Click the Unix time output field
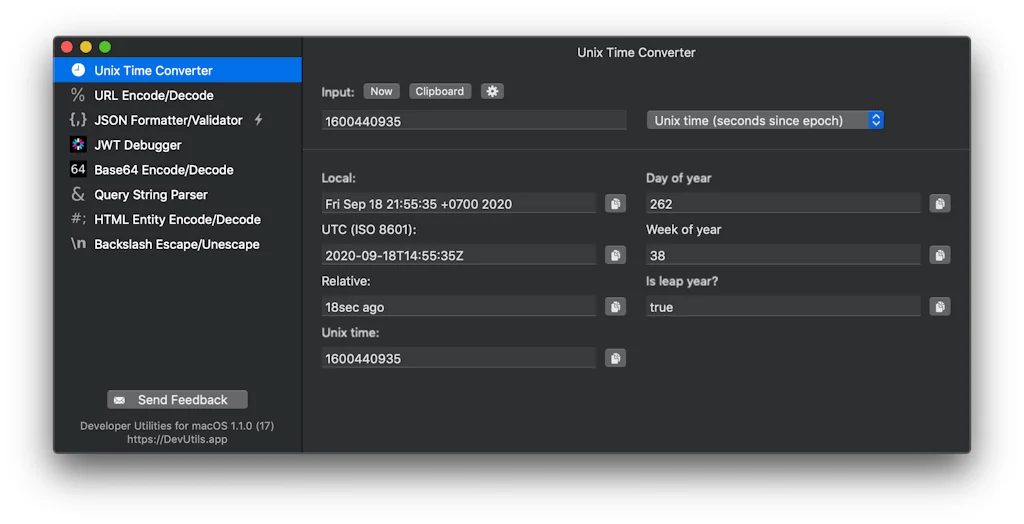1024x524 pixels. [x=458, y=358]
